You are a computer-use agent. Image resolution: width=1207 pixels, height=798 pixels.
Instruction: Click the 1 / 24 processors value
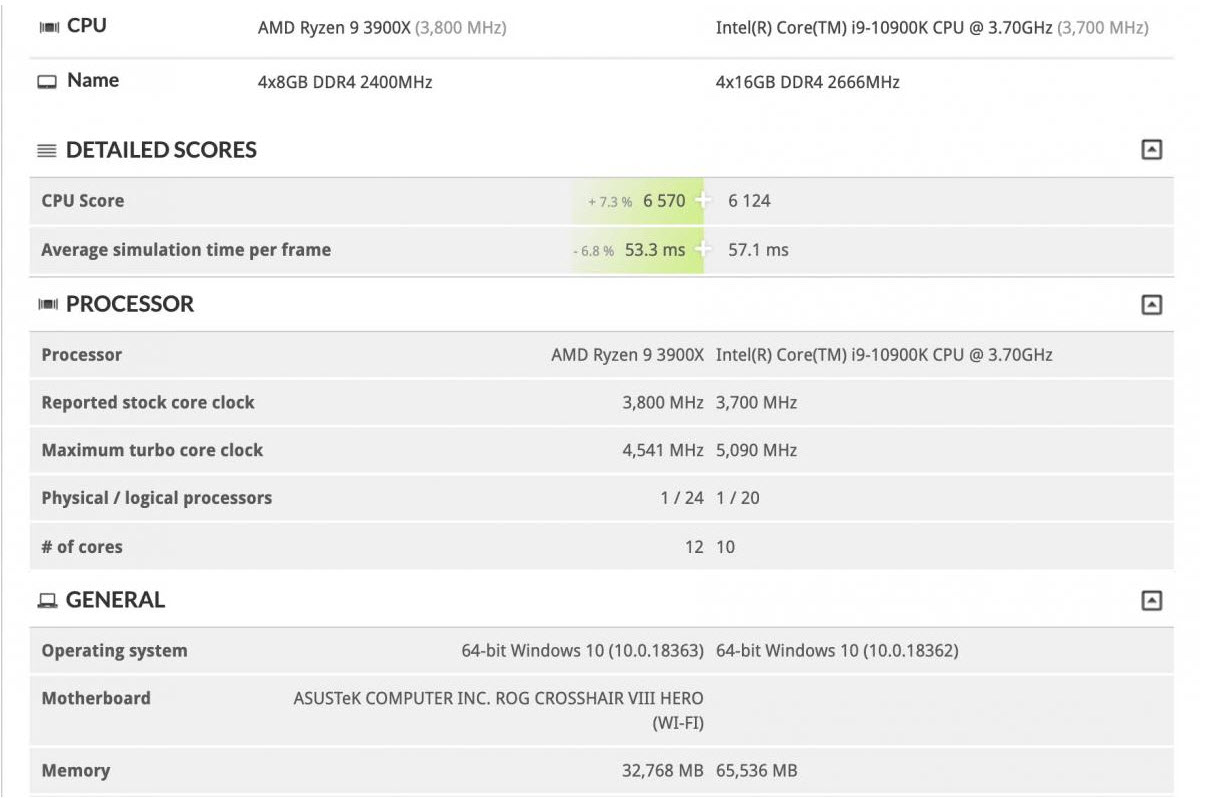coord(682,498)
